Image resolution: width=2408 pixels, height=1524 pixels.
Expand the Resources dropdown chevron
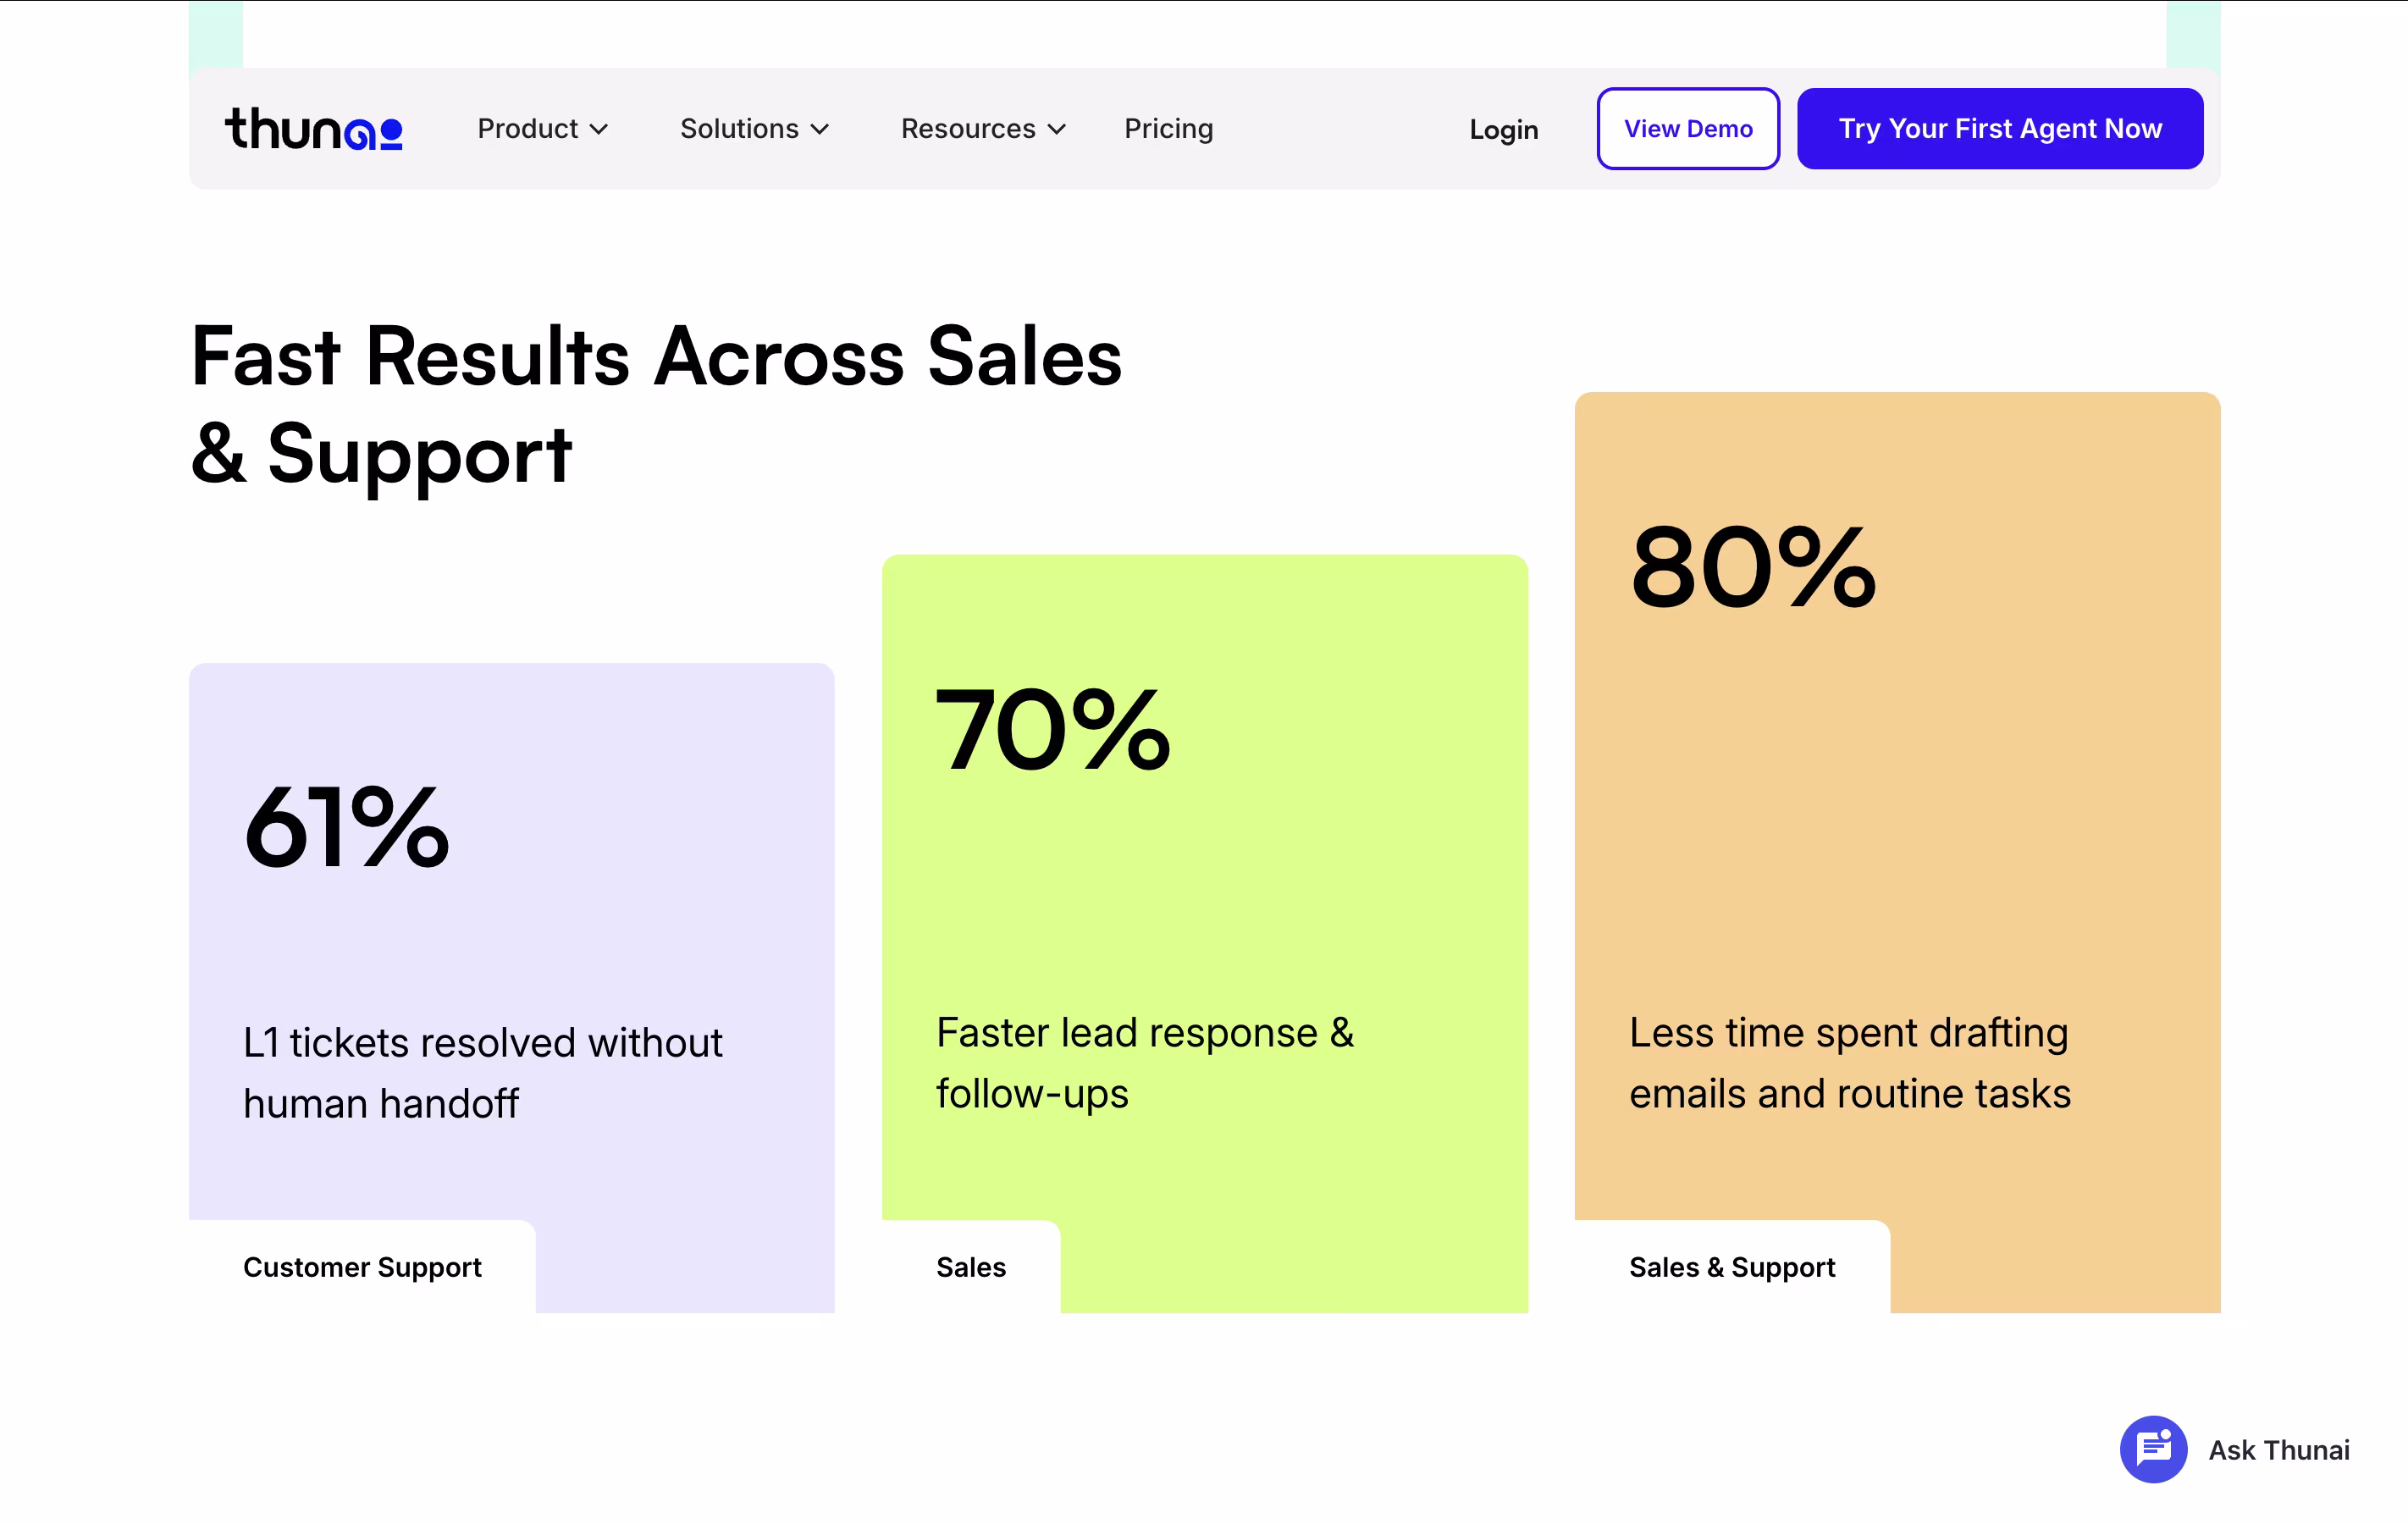click(1057, 130)
